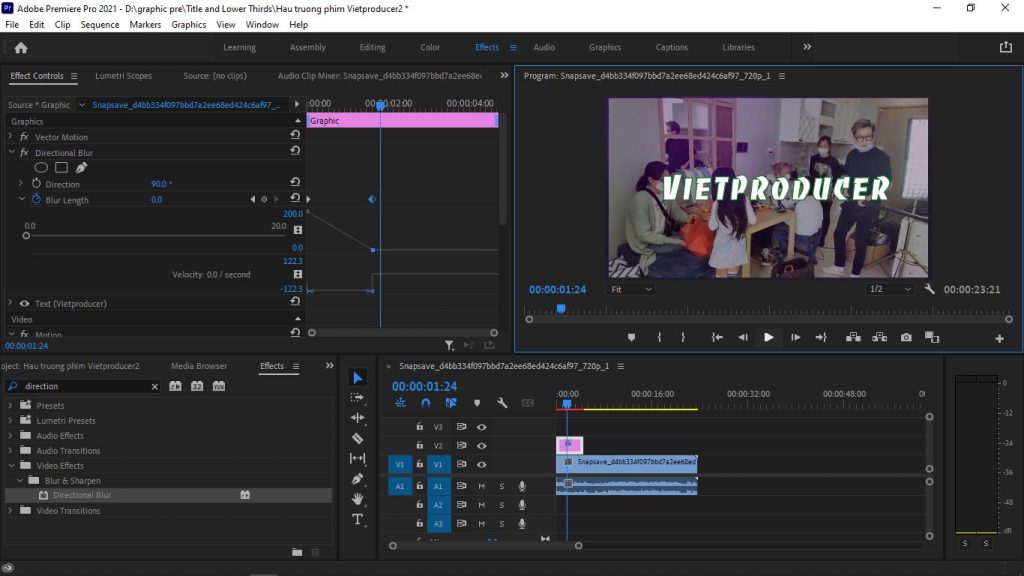Viewport: 1024px width, 576px height.
Task: Solo the A2 audio track
Action: pos(502,505)
